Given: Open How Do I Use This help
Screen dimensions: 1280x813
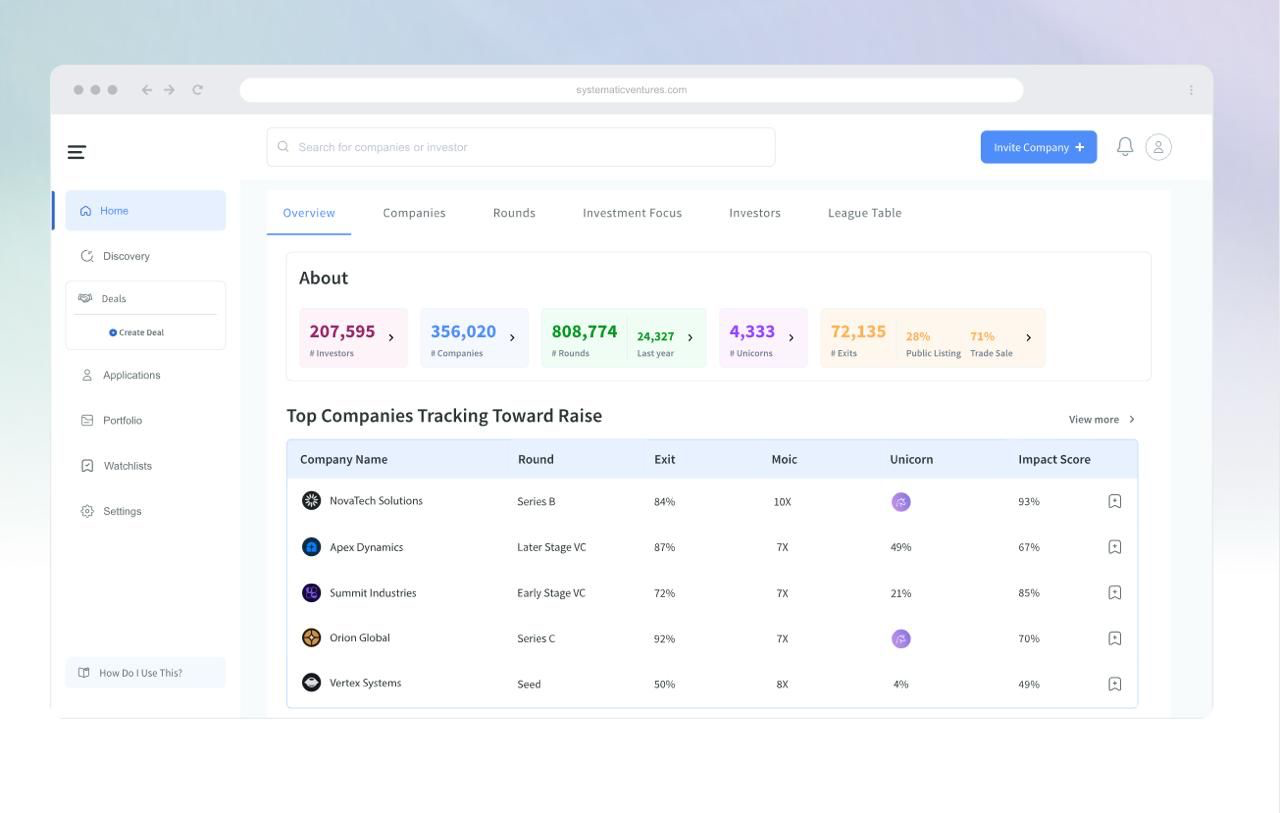Looking at the screenshot, I should click(x=146, y=673).
